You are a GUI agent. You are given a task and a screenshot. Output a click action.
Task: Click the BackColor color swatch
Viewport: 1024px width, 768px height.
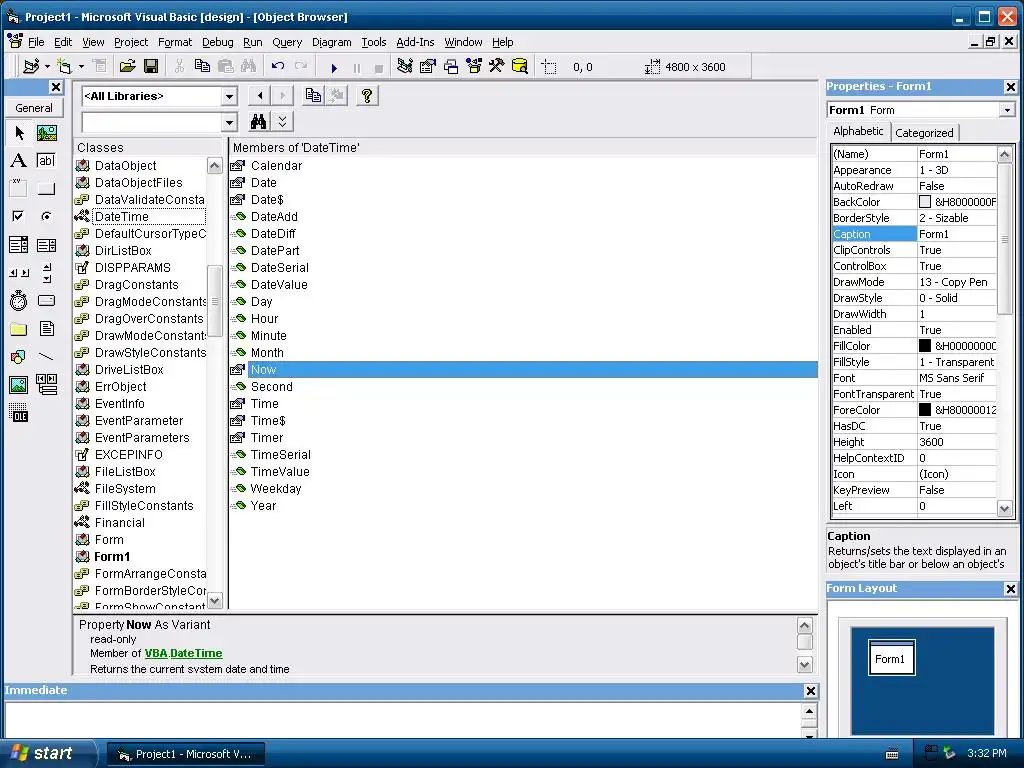(925, 202)
